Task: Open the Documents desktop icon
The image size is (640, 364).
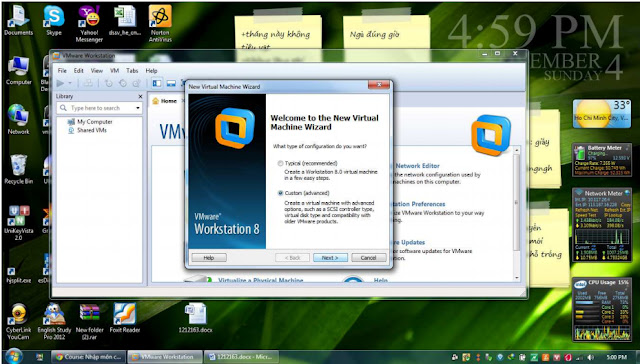Action: 18,21
